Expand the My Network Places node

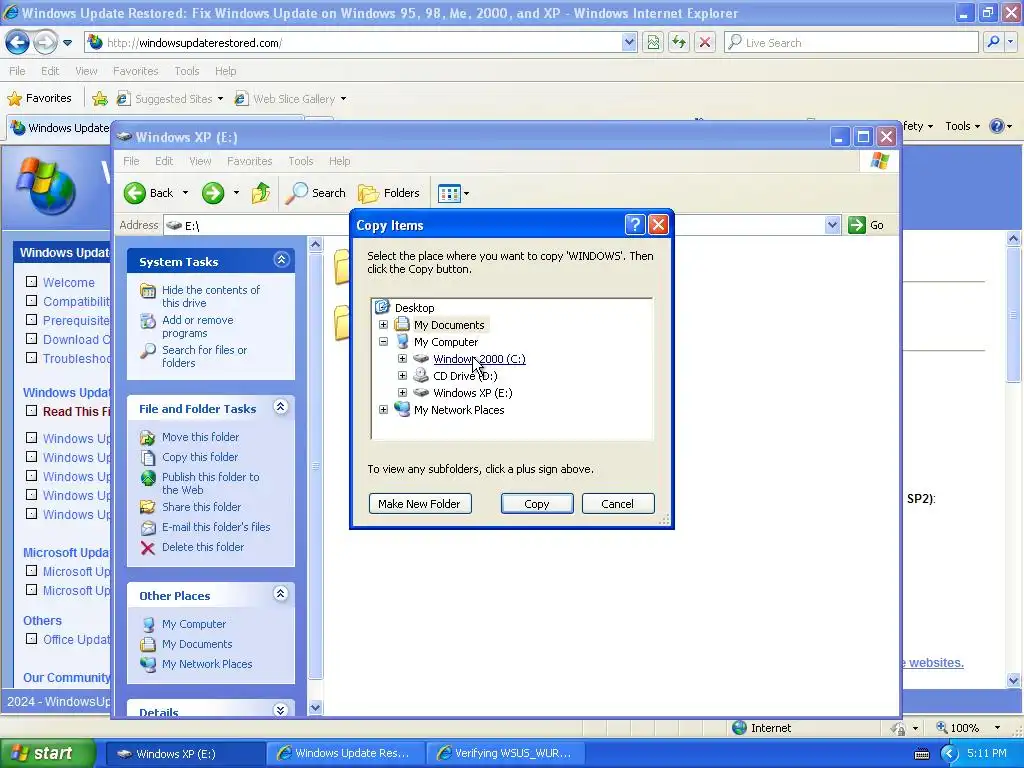pos(383,409)
